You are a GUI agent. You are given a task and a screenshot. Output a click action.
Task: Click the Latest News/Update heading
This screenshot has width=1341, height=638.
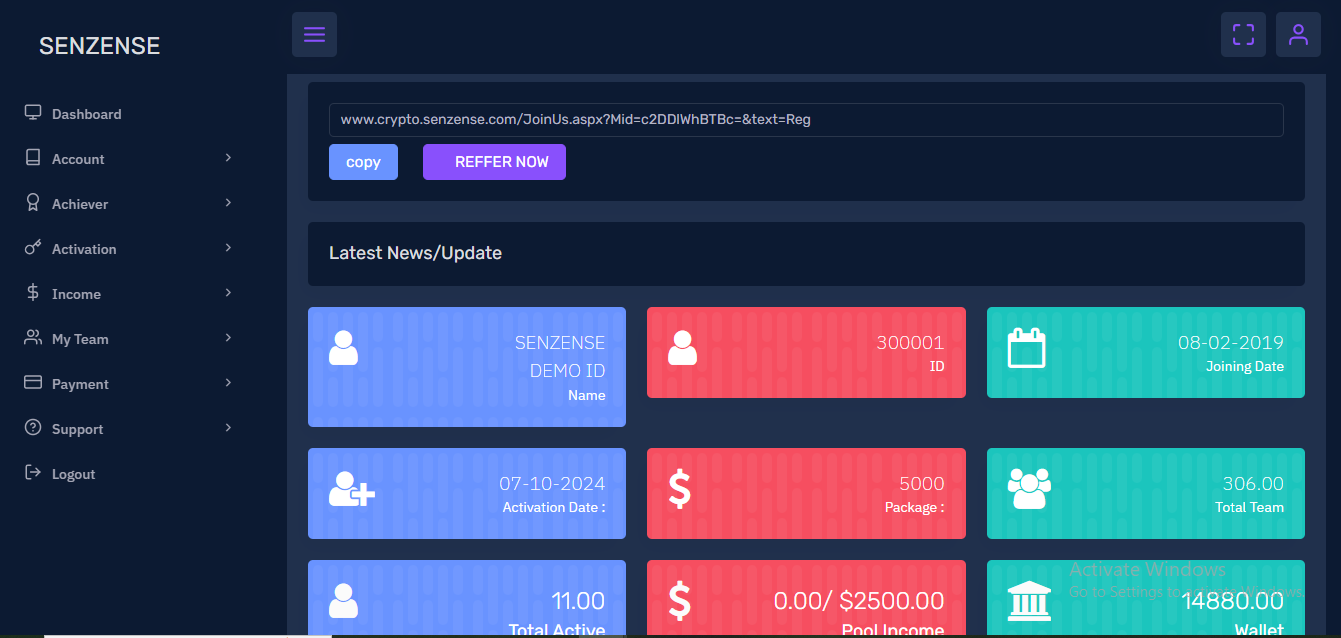[x=415, y=253]
